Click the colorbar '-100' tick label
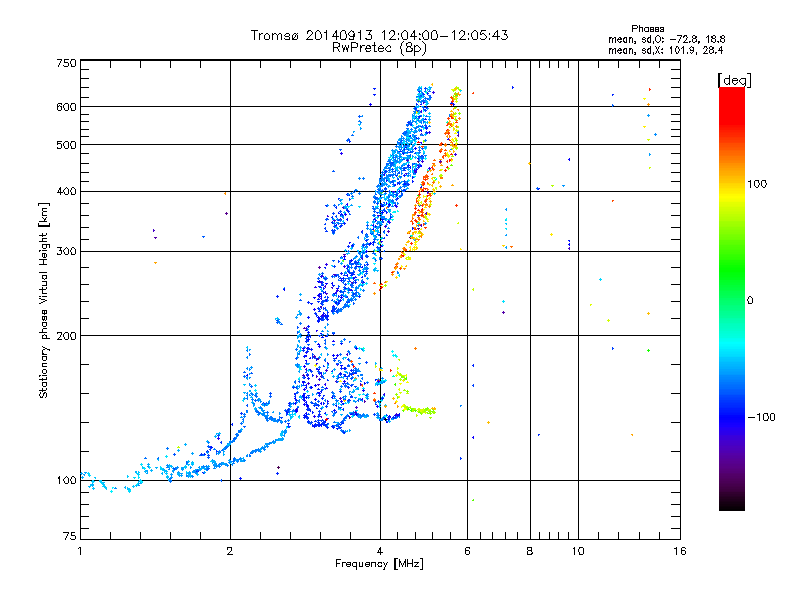Screen dimensions: 800x600 (761, 417)
